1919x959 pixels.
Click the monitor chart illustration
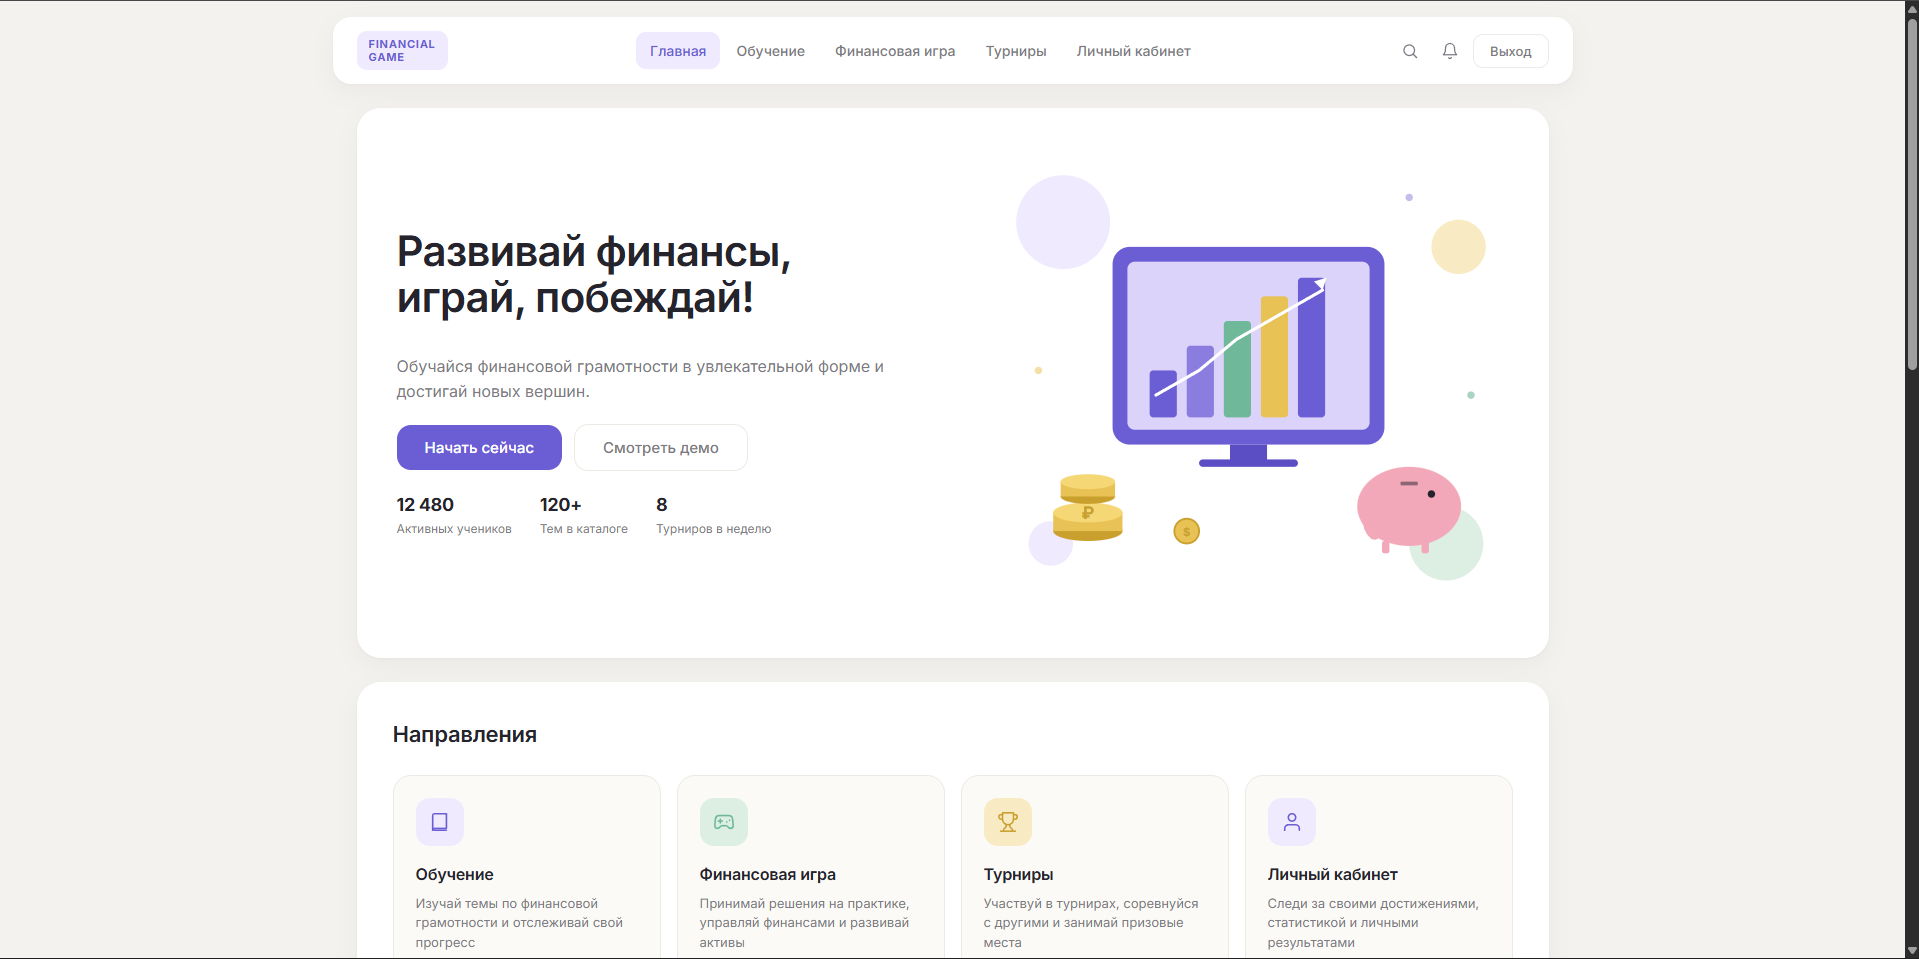[1249, 356]
